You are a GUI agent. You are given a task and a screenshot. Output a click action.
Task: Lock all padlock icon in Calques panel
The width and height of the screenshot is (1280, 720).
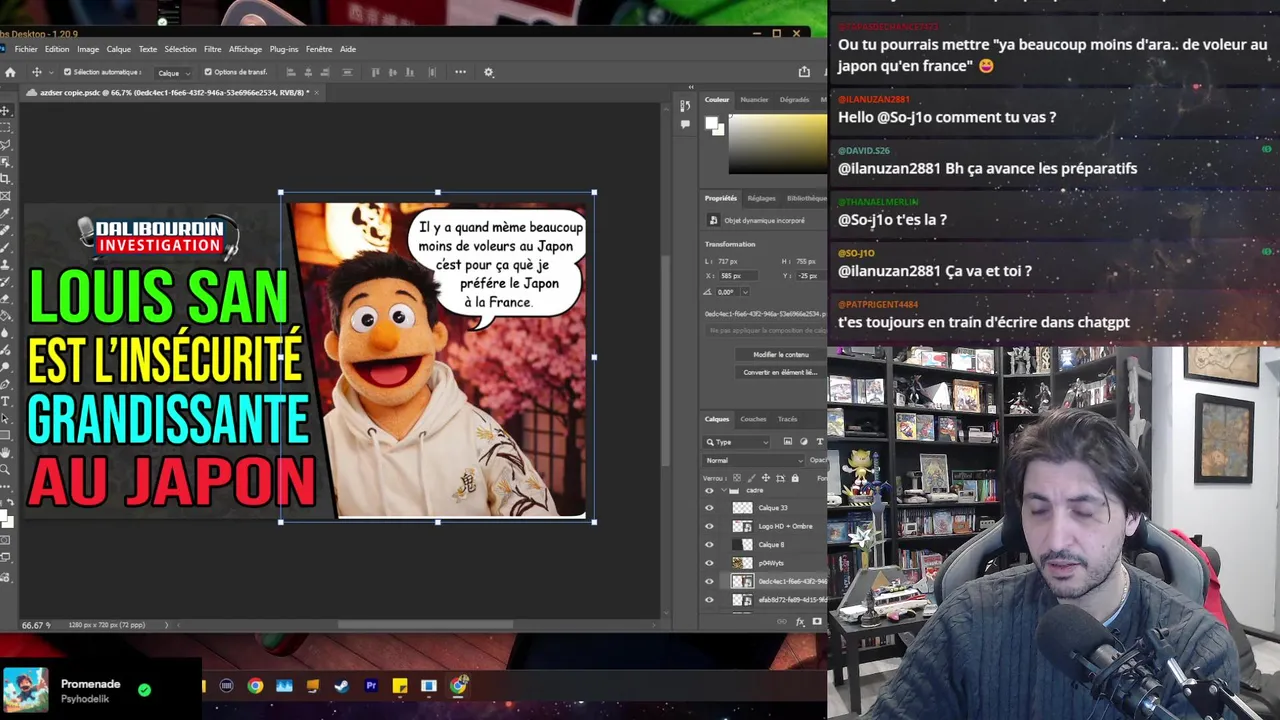coord(795,478)
